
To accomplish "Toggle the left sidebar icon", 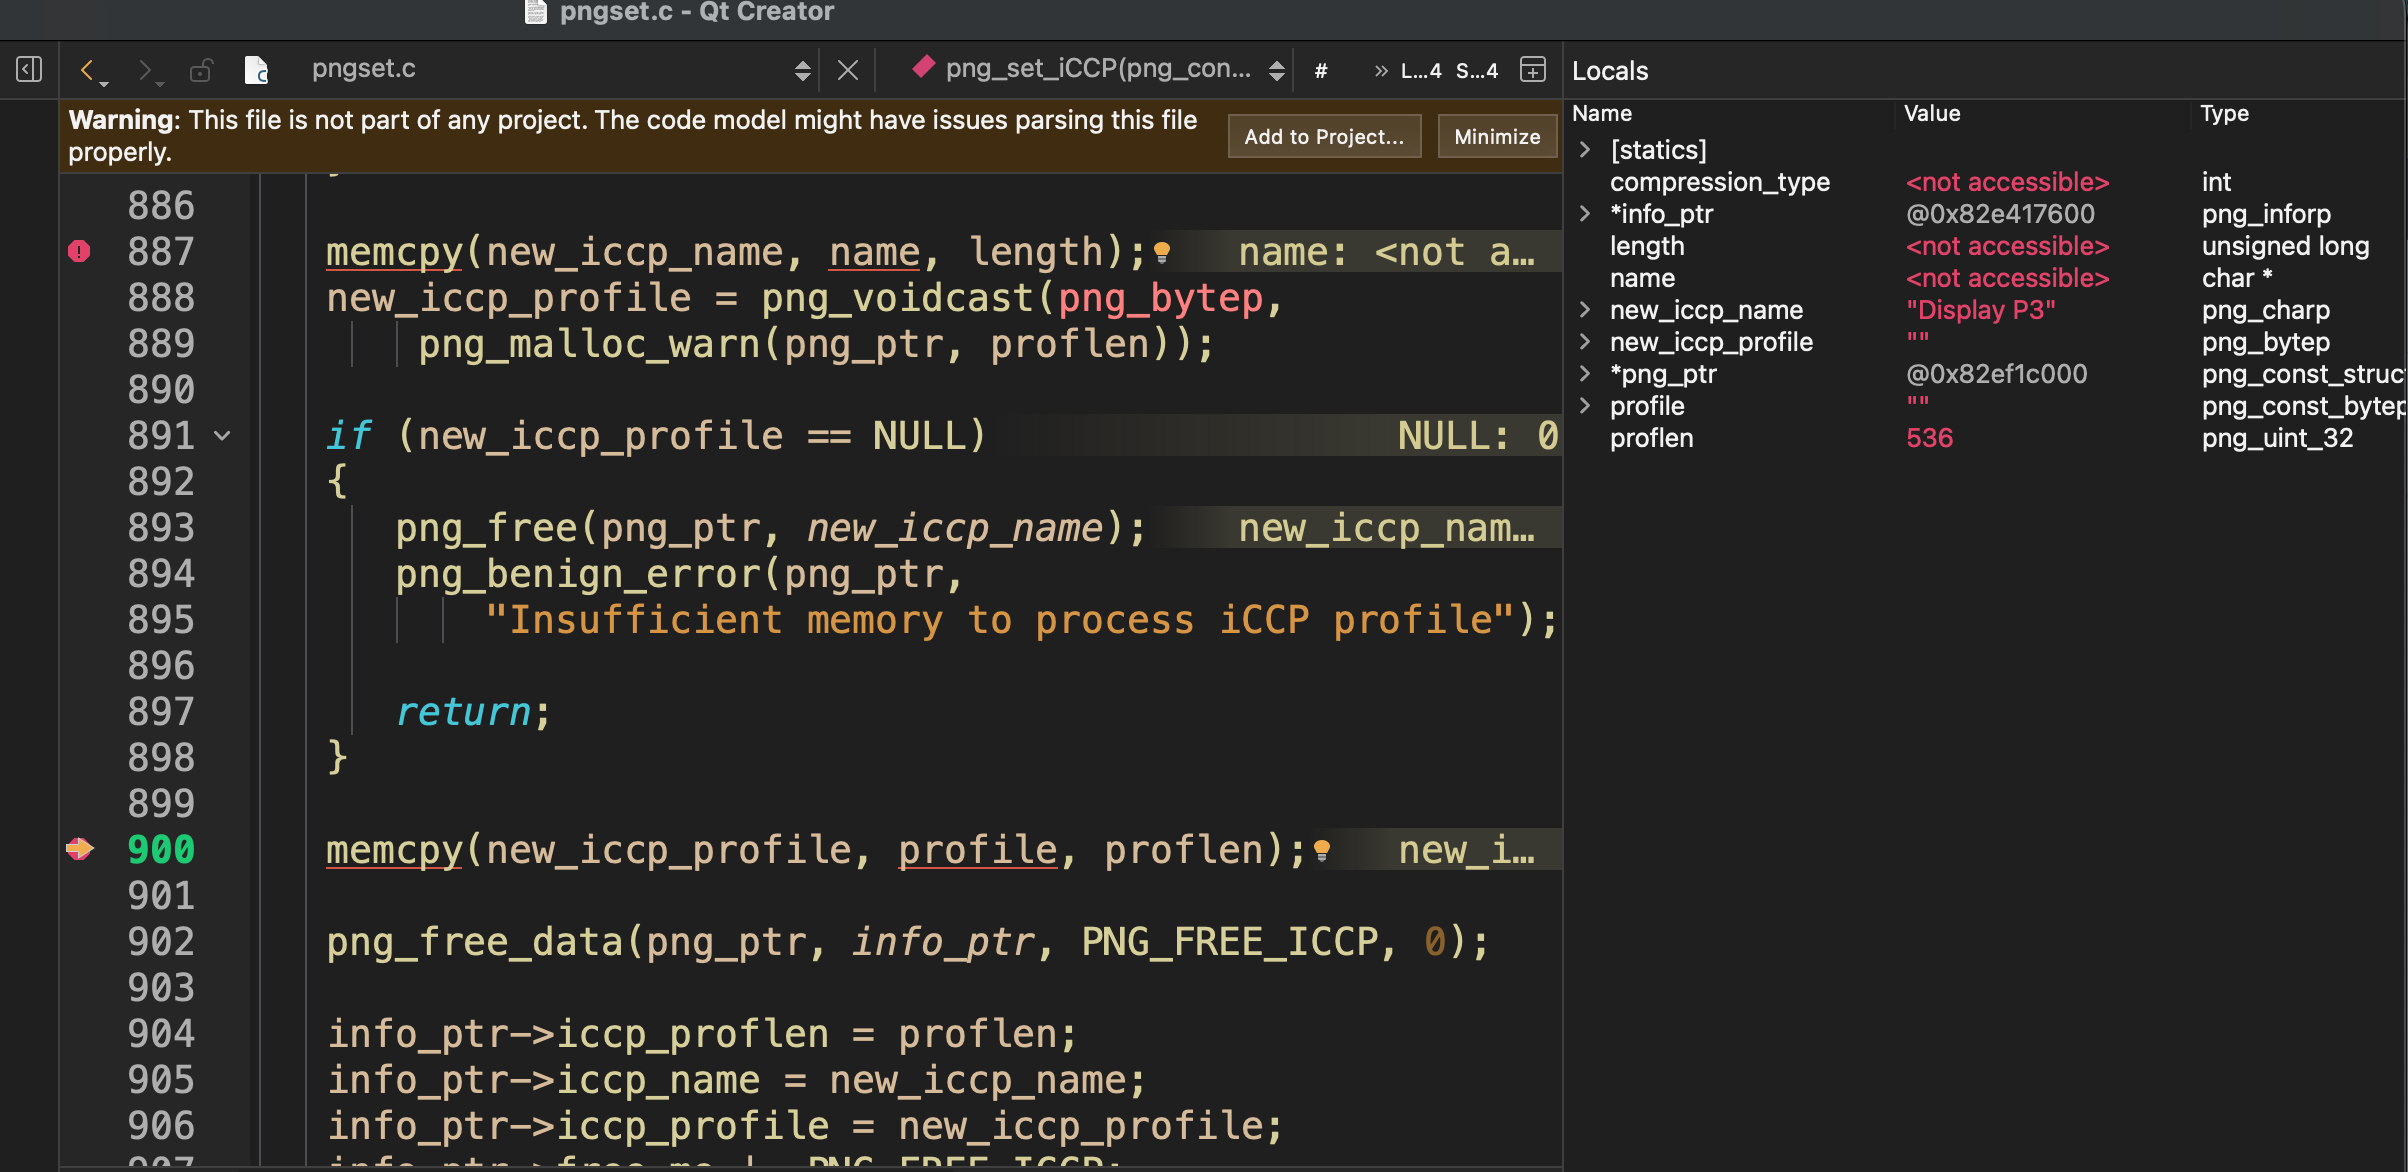I will click(29, 69).
